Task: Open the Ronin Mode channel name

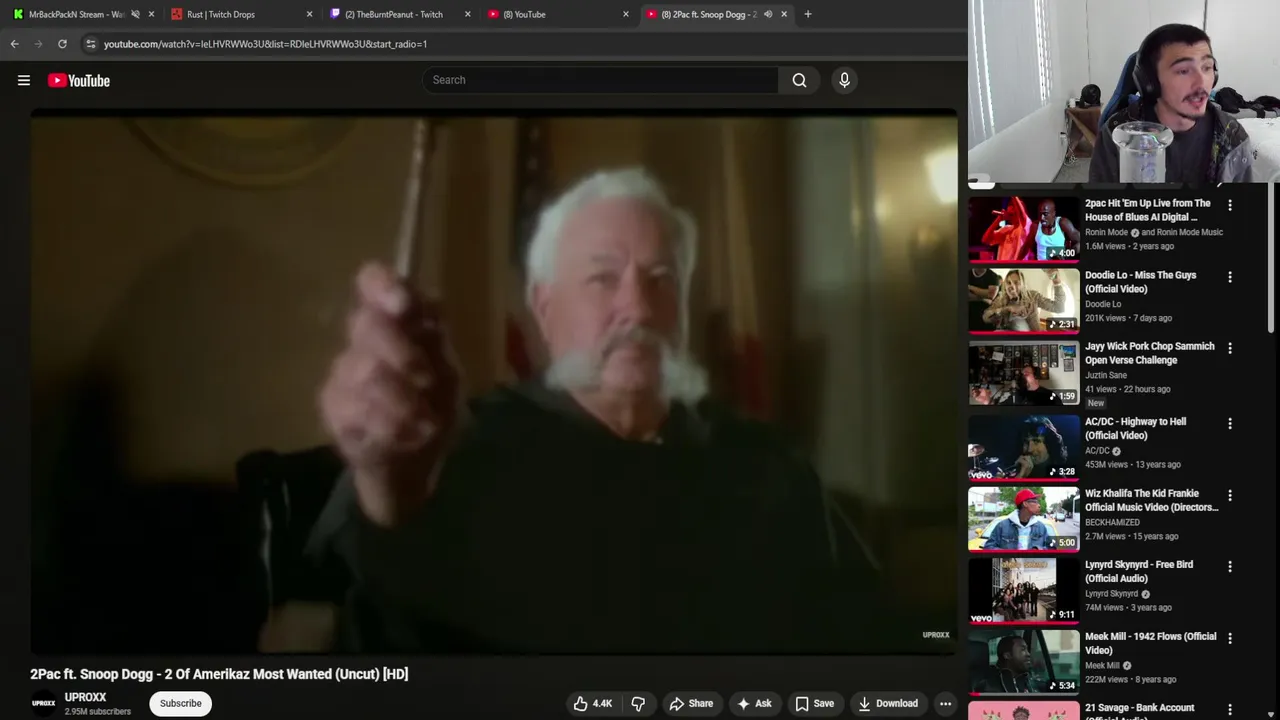Action: (1106, 232)
